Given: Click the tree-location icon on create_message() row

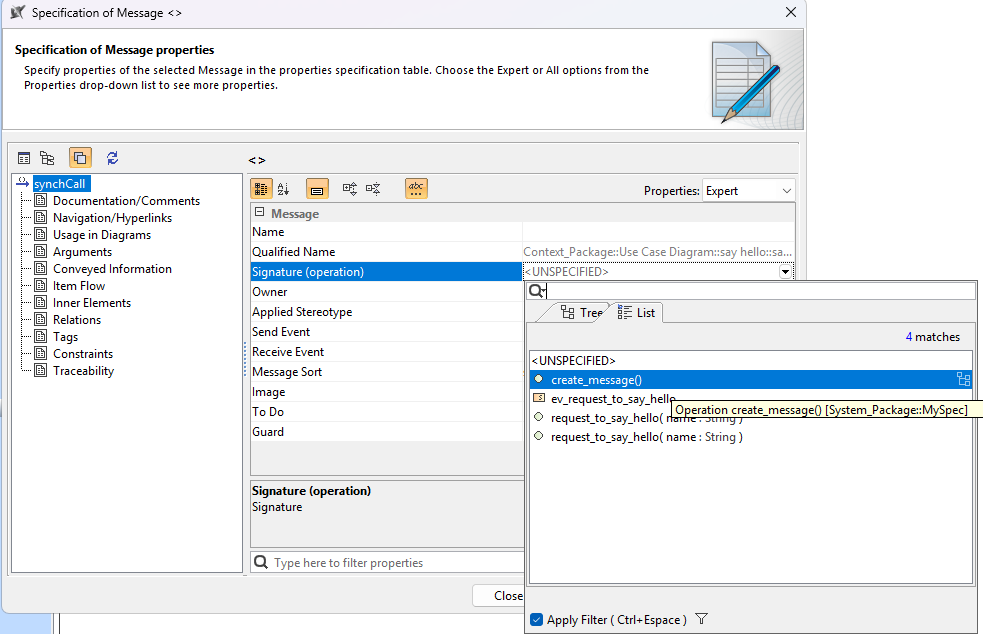Looking at the screenshot, I should pyautogui.click(x=964, y=379).
